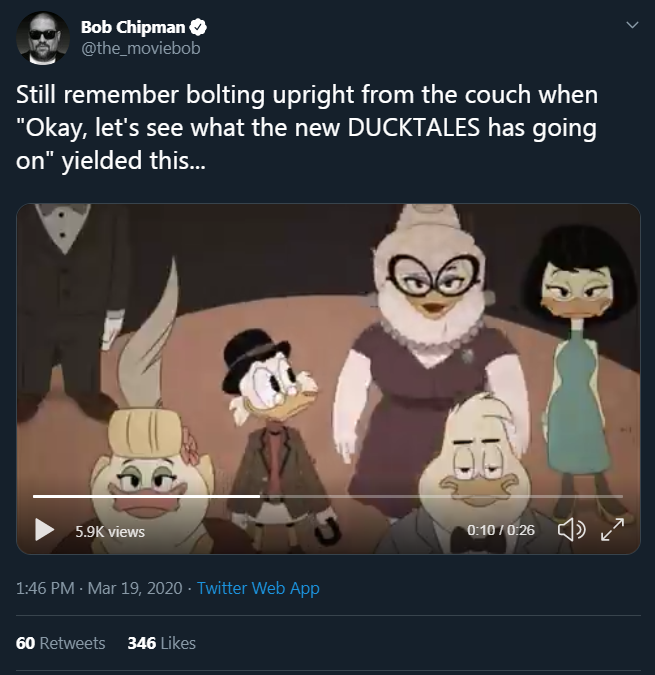Play the embedded DuckTales video
This screenshot has width=655, height=675.
click(x=44, y=529)
